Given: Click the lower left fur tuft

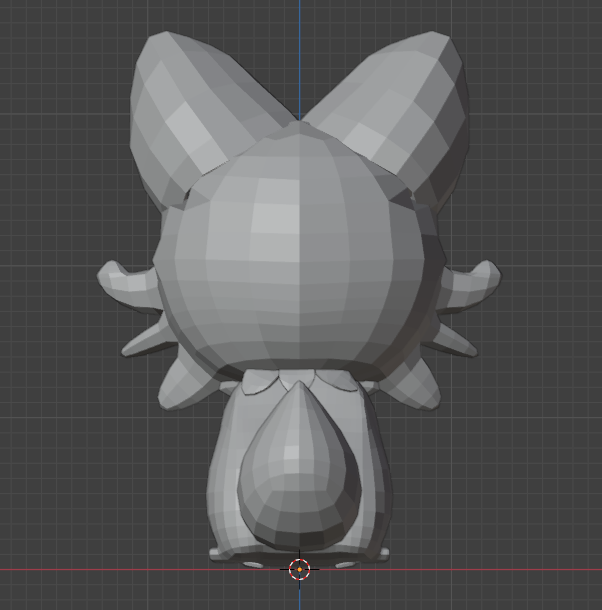Looking at the screenshot, I should pyautogui.click(x=180, y=388).
